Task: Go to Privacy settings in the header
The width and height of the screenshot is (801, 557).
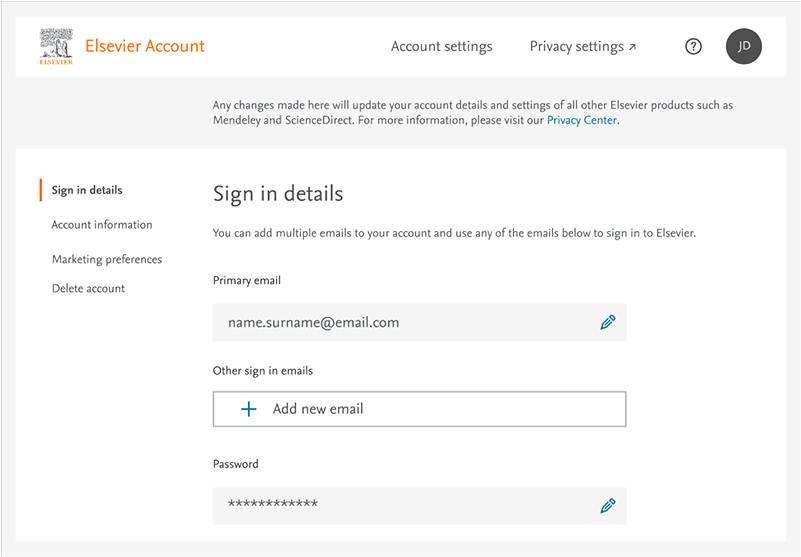Action: coord(576,46)
